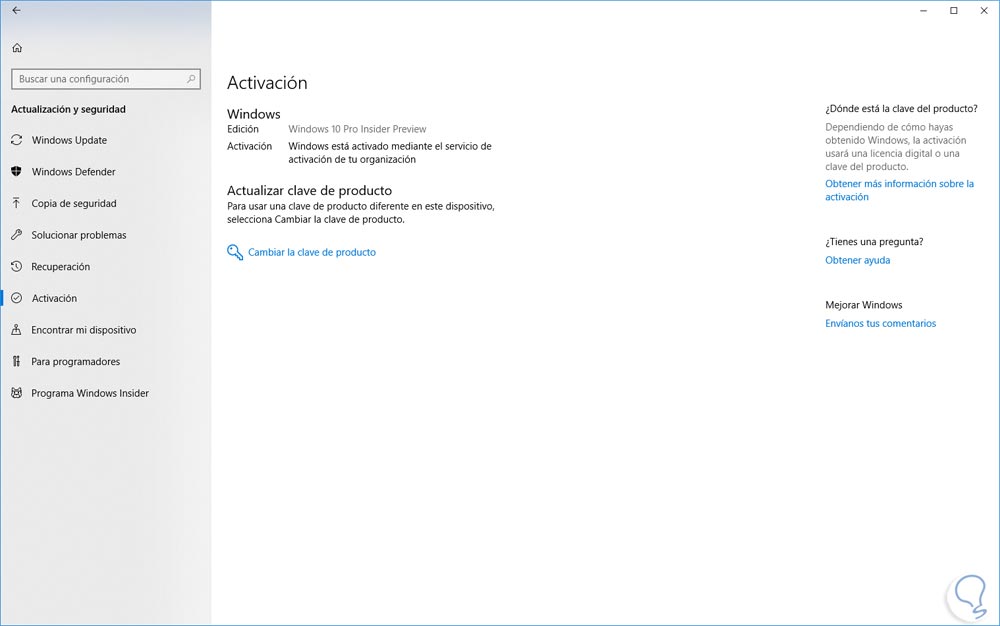Click the Windows Defender shield icon
The width and height of the screenshot is (1000, 626).
pyautogui.click(x=17, y=171)
